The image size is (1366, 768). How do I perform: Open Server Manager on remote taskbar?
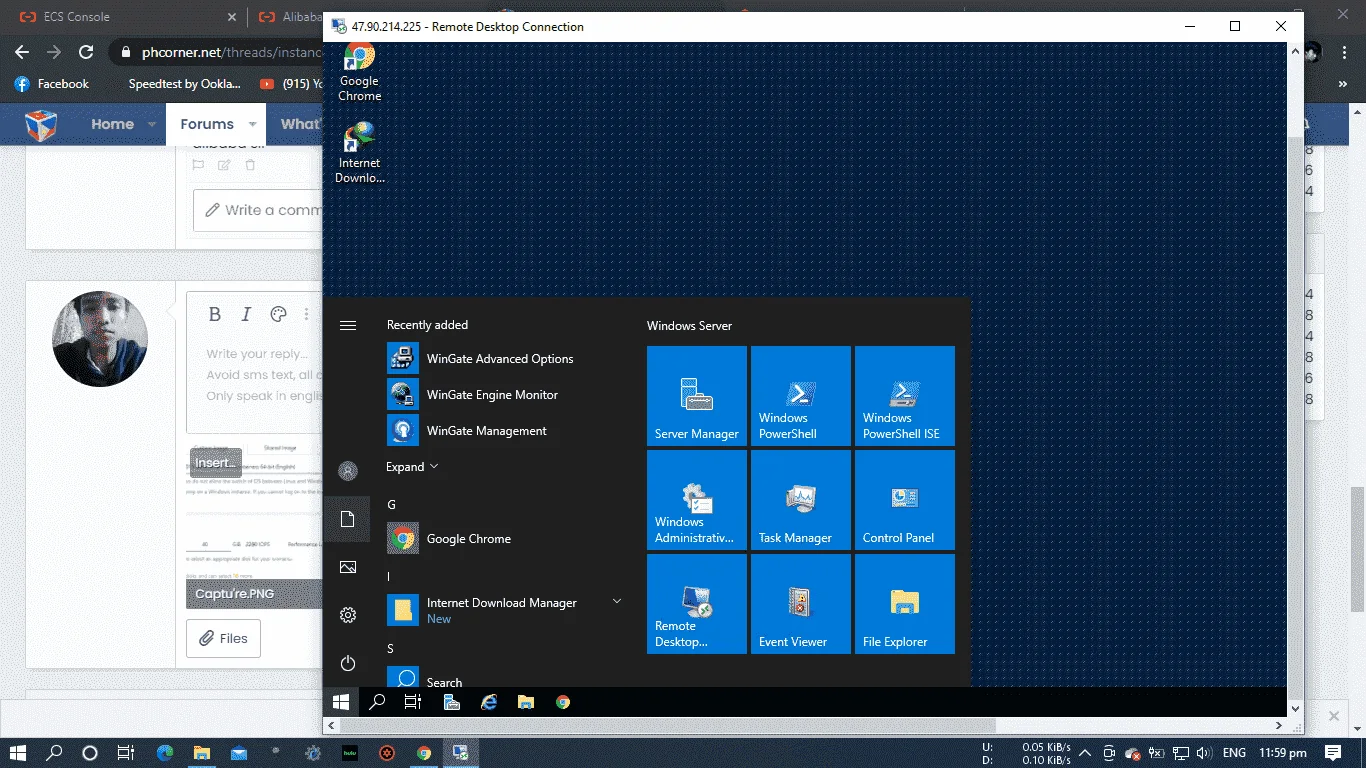pos(452,702)
